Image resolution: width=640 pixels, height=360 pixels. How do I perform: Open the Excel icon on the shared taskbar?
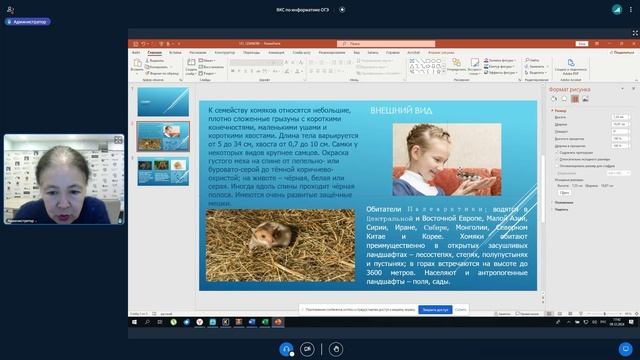pyautogui.click(x=265, y=322)
